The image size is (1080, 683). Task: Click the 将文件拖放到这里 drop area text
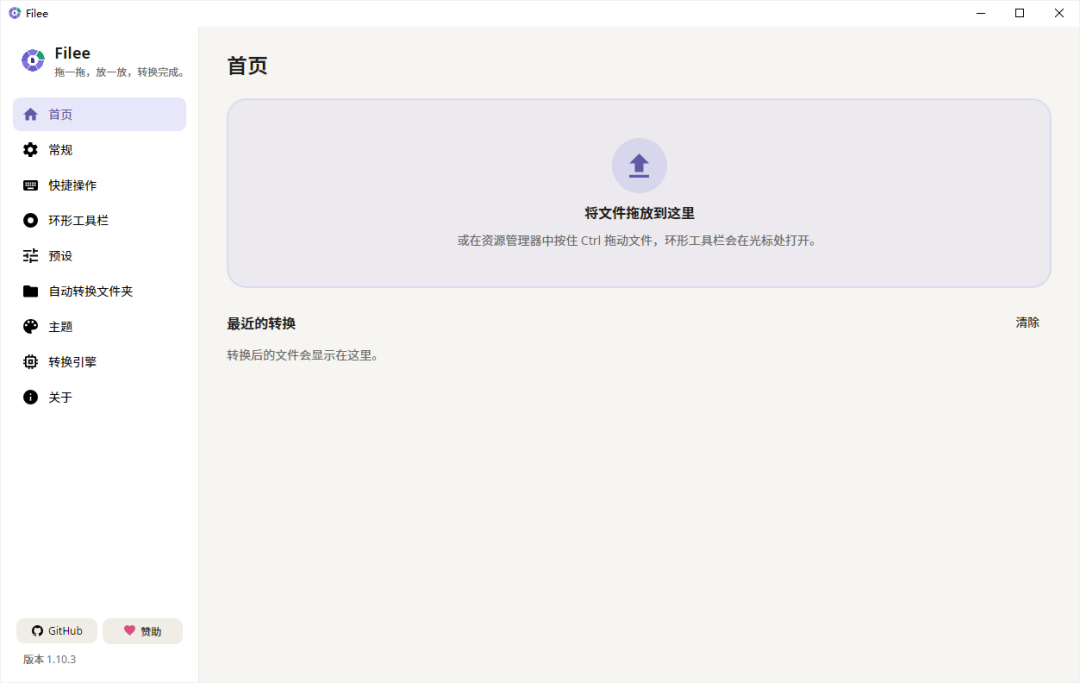pyautogui.click(x=639, y=213)
